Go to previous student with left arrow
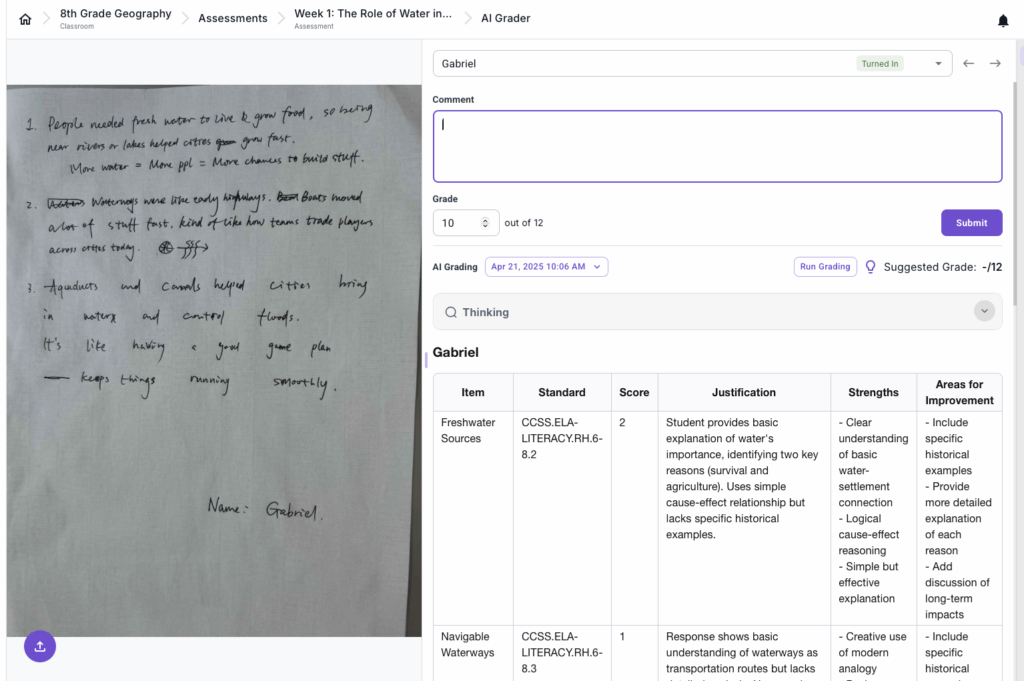The height and width of the screenshot is (681, 1024). click(x=968, y=64)
